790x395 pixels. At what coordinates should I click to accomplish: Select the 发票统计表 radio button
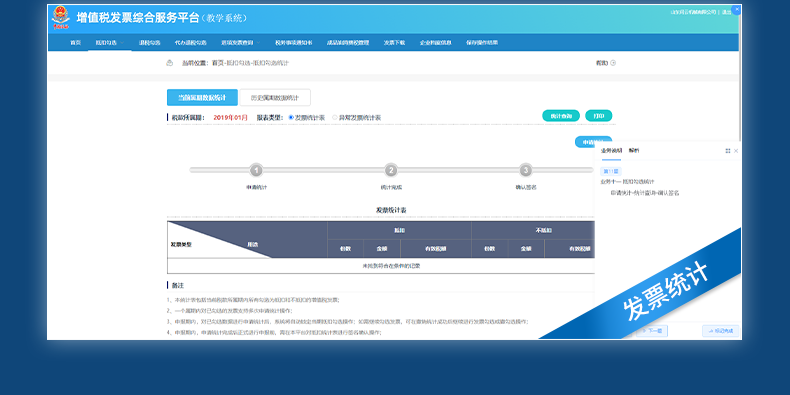click(x=291, y=117)
